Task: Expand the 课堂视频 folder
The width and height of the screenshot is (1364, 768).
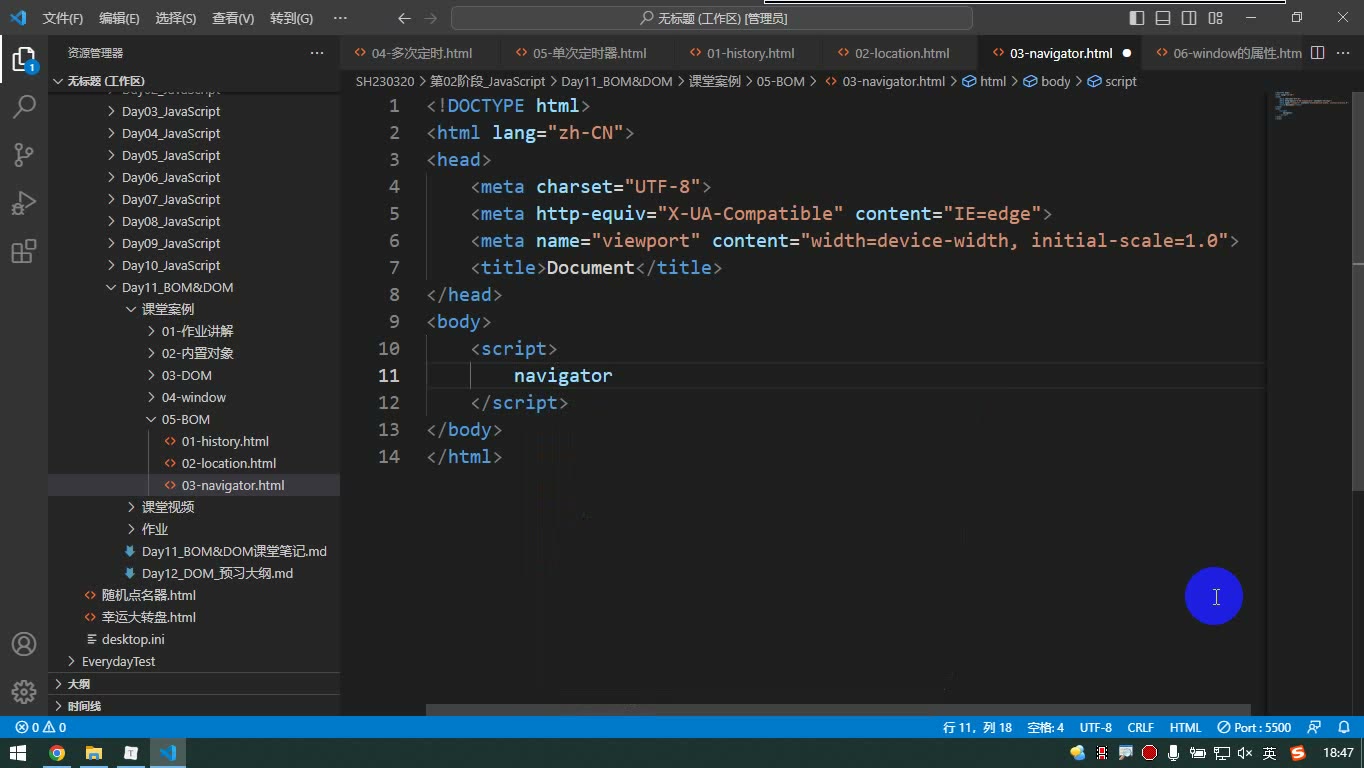Action: pos(167,507)
